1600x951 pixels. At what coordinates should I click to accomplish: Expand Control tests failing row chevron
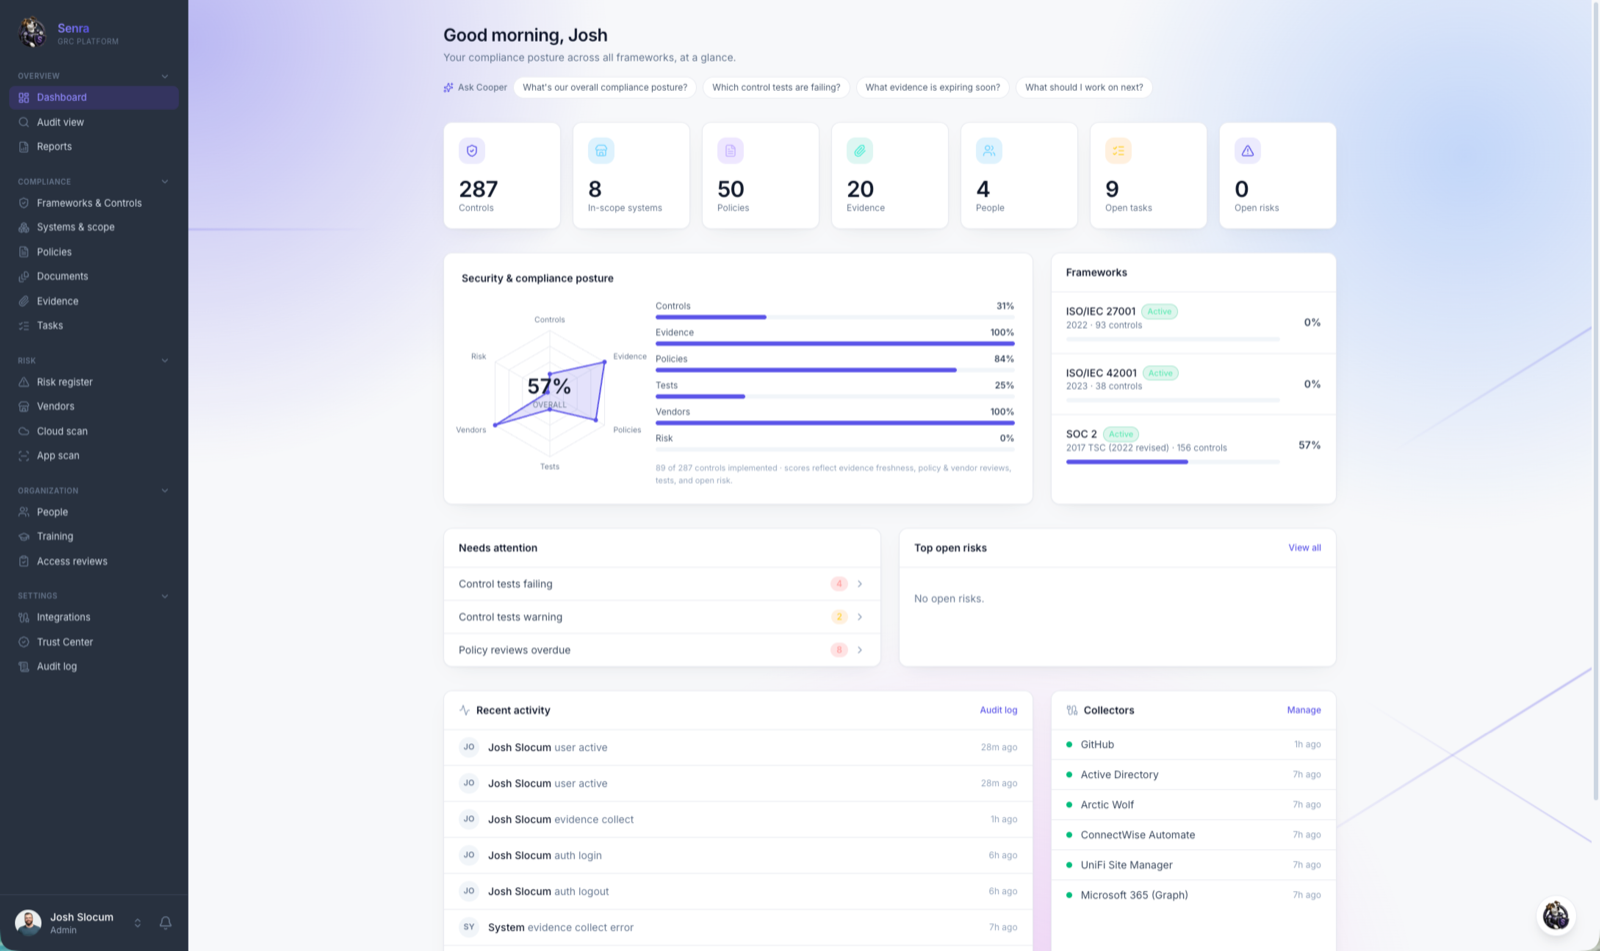coord(860,584)
